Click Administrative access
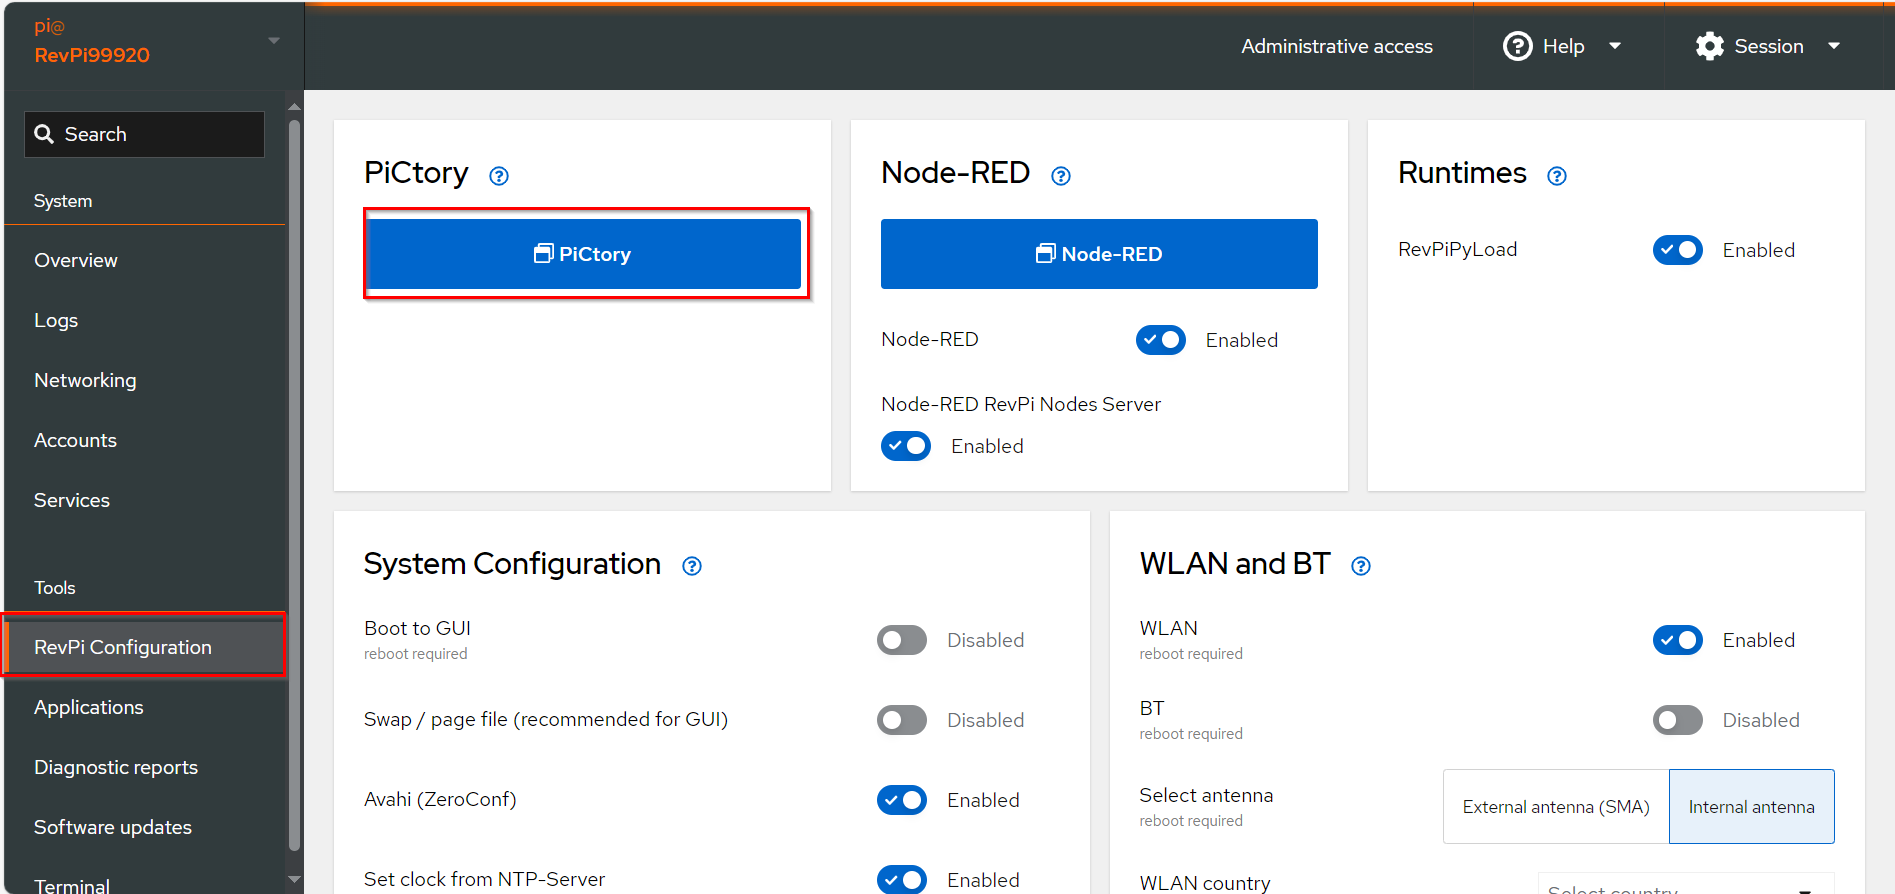 (x=1337, y=46)
